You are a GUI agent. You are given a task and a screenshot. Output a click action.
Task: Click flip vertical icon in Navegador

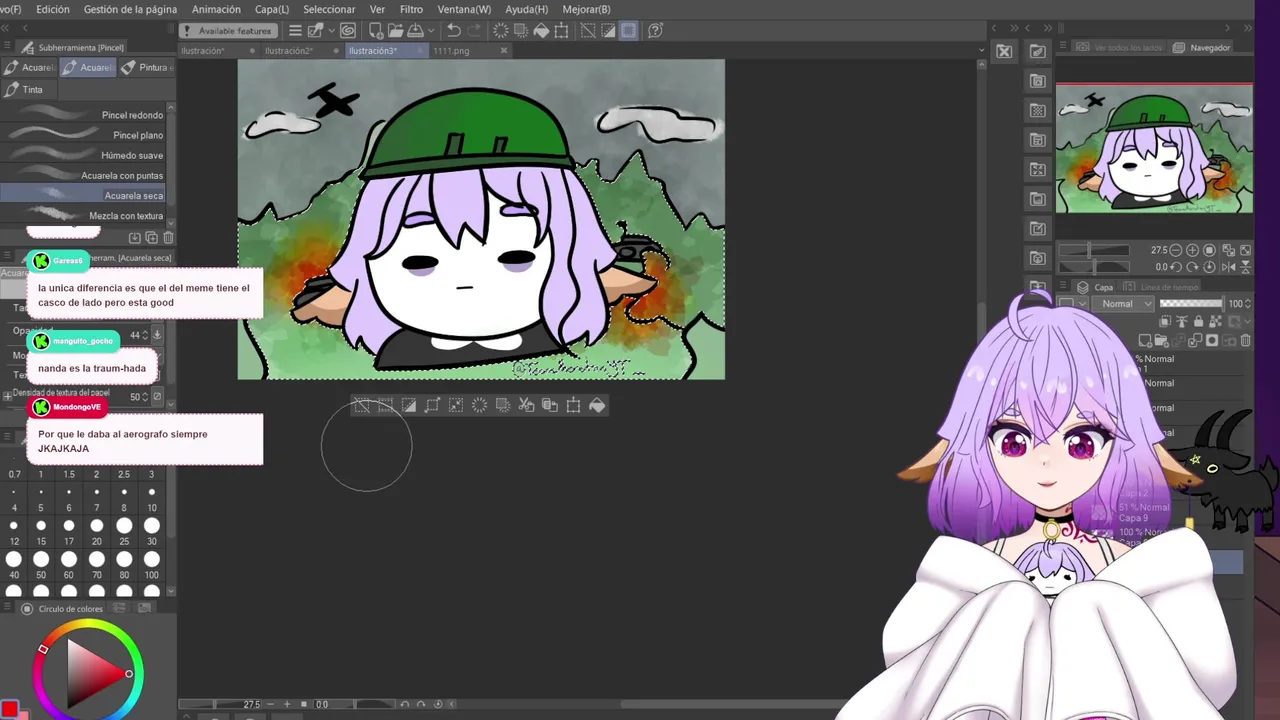click(x=1245, y=267)
